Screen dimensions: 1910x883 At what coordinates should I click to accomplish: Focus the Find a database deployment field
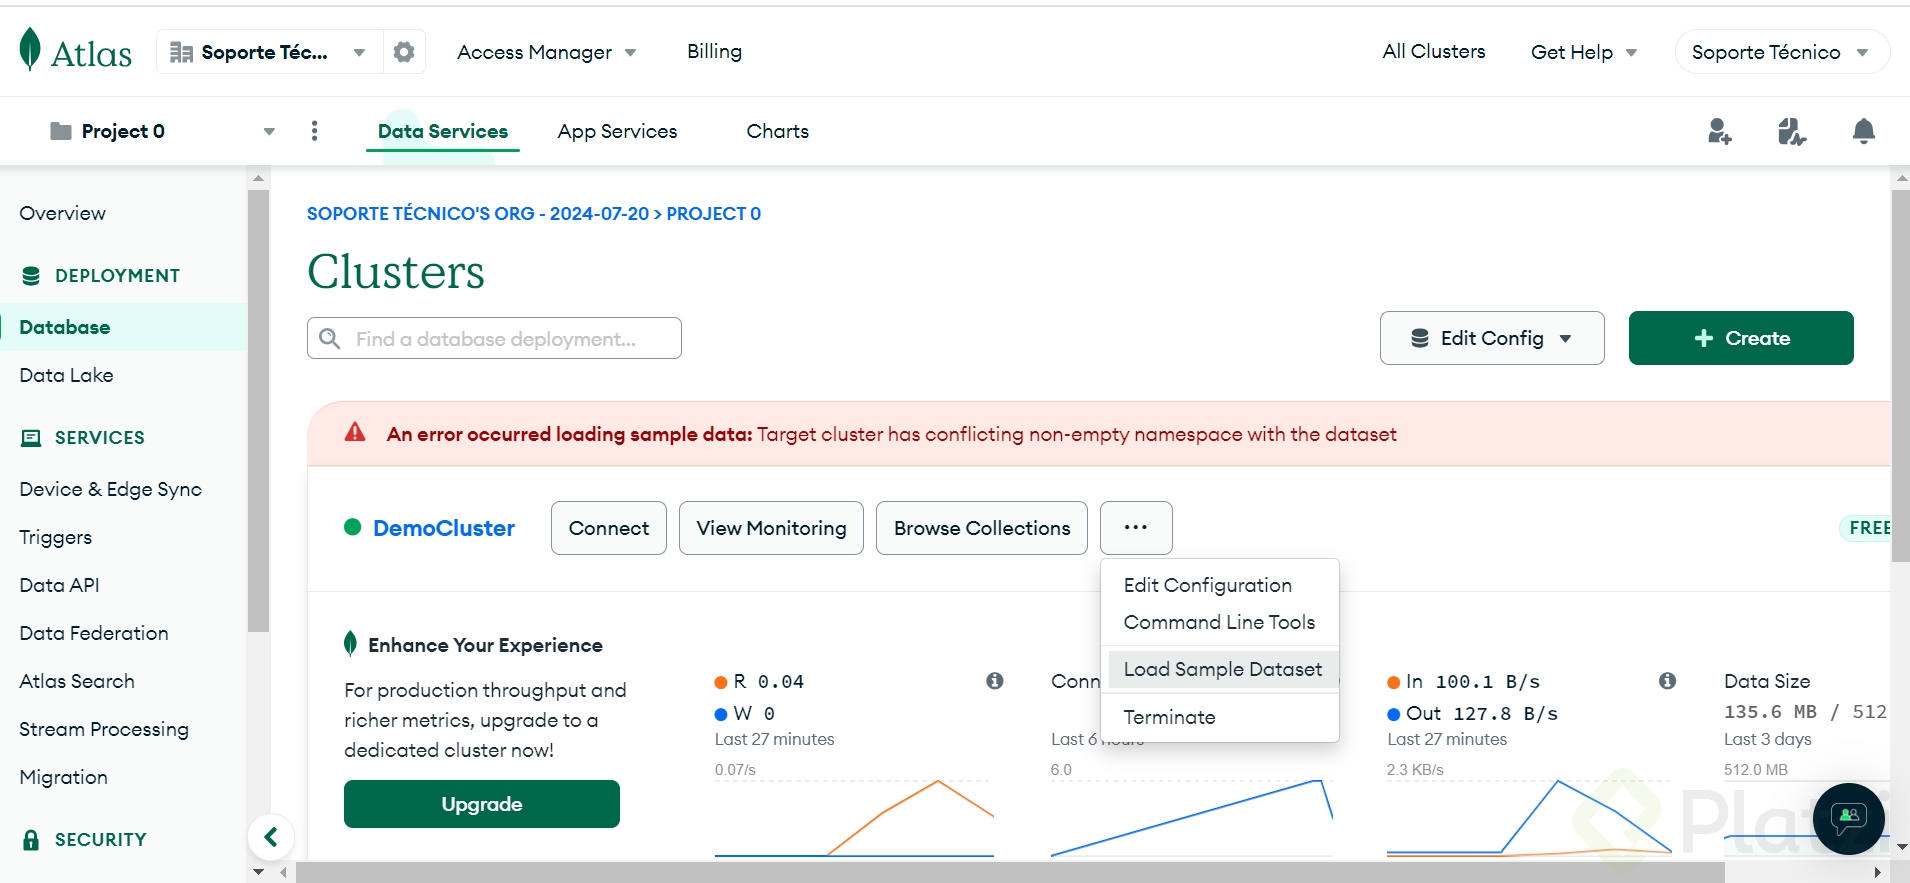pyautogui.click(x=494, y=338)
